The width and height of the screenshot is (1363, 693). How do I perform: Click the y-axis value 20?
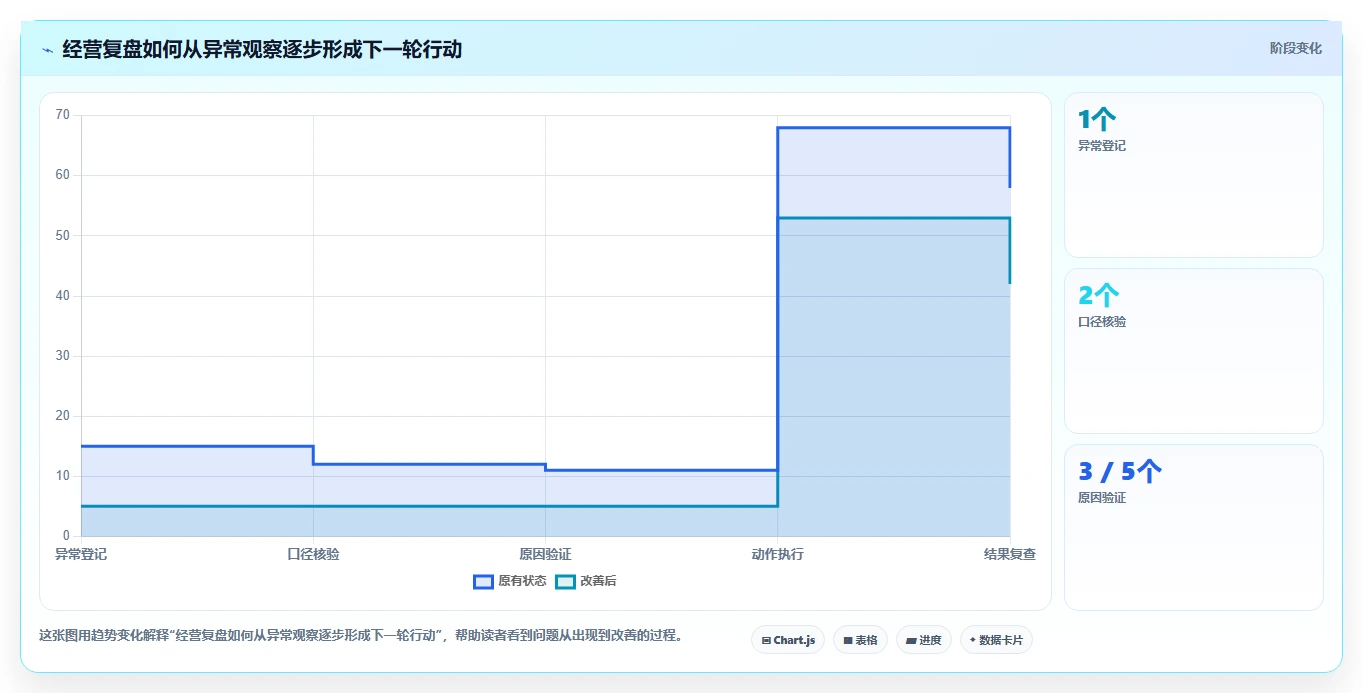[x=63, y=416]
